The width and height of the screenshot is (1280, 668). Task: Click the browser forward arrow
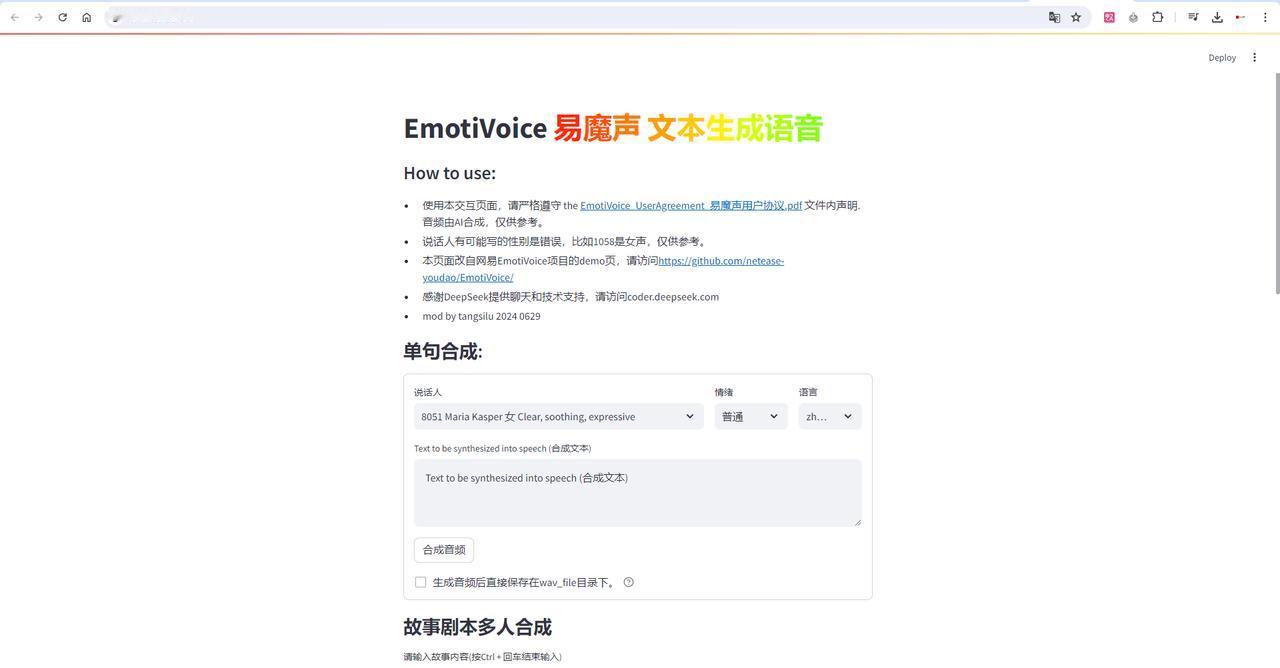(x=38, y=17)
